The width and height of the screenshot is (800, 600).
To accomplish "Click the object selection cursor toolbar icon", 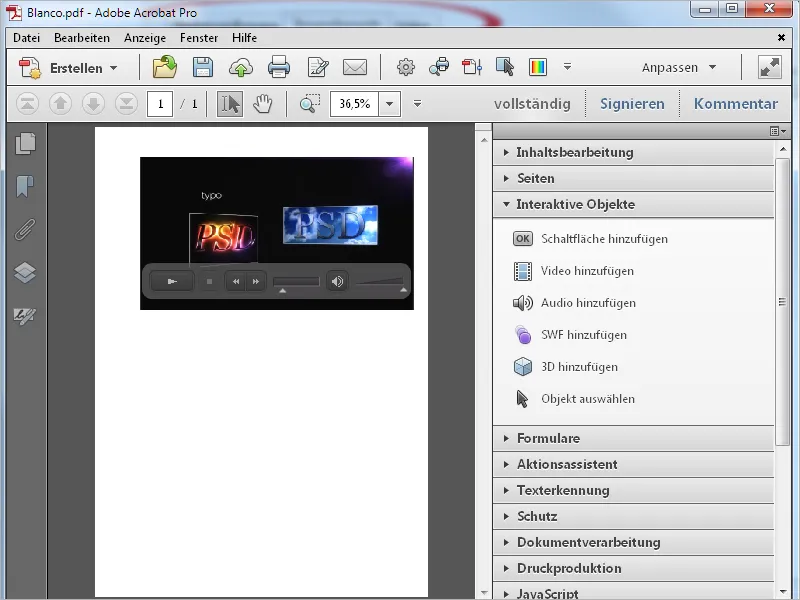I will click(x=505, y=67).
